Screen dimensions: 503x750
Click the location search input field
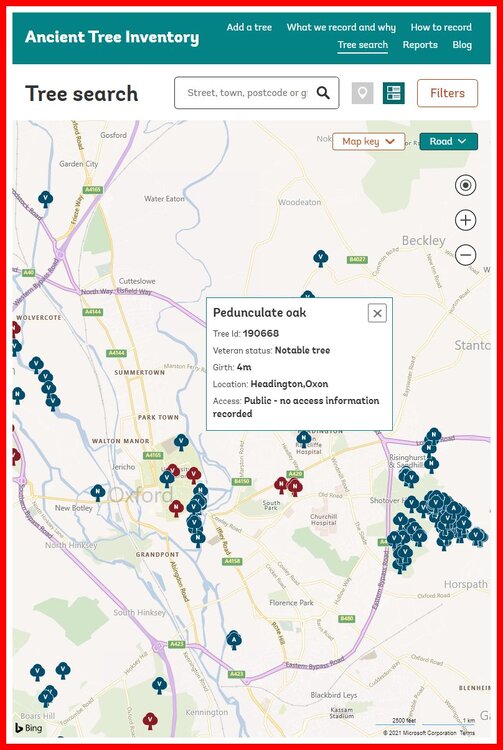point(248,93)
